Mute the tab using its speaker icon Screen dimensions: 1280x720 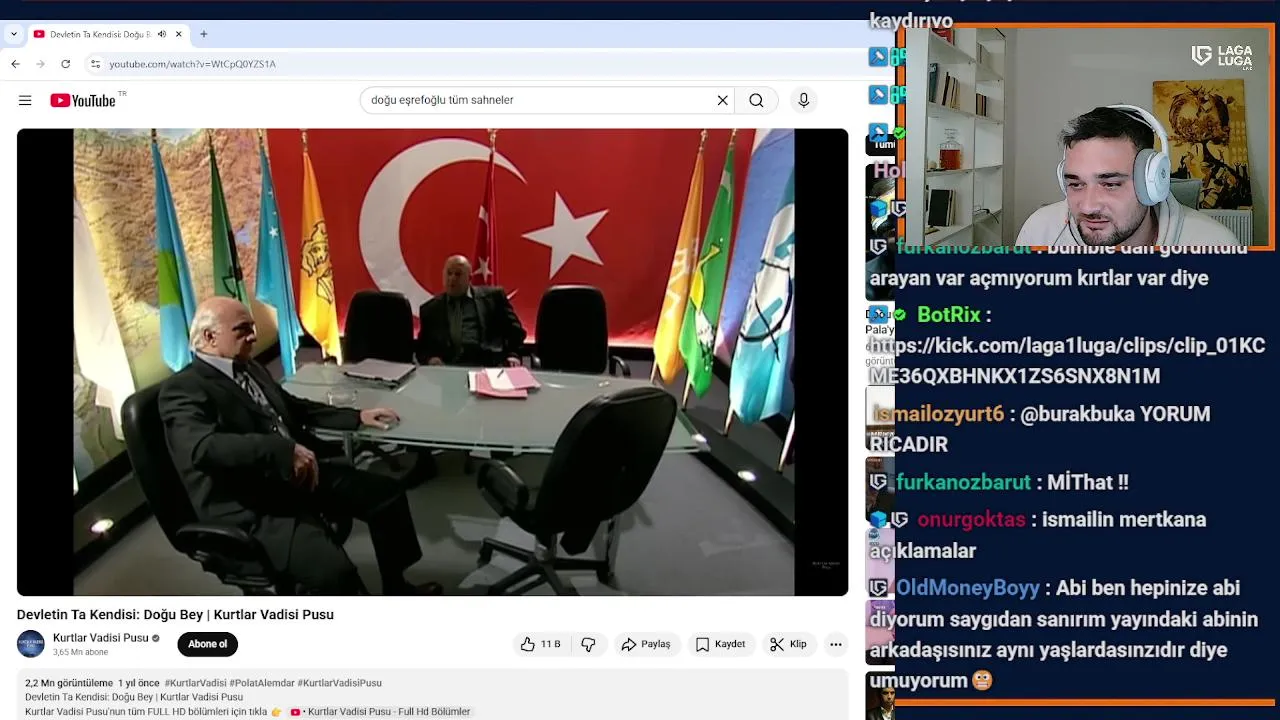click(162, 34)
